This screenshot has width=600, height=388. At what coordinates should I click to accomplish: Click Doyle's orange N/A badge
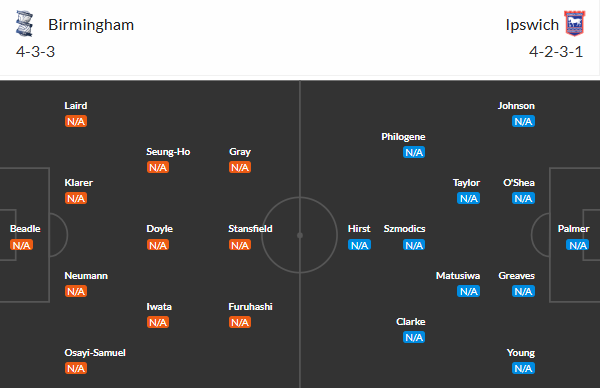click(158, 245)
